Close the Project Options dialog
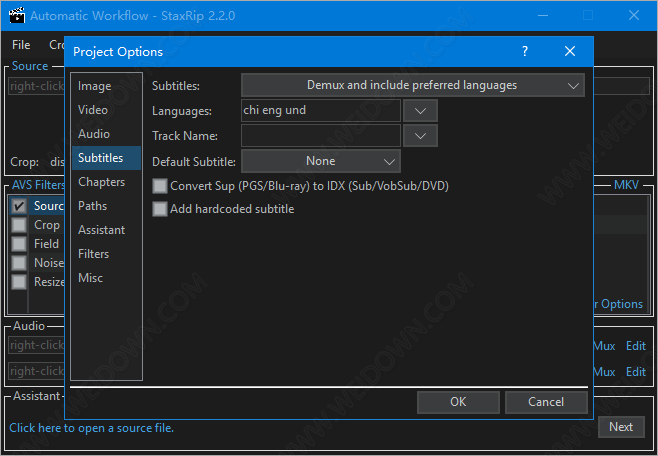 (570, 51)
